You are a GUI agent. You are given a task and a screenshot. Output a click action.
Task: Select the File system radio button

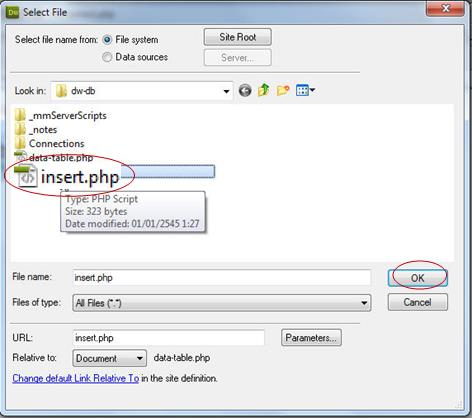(107, 40)
